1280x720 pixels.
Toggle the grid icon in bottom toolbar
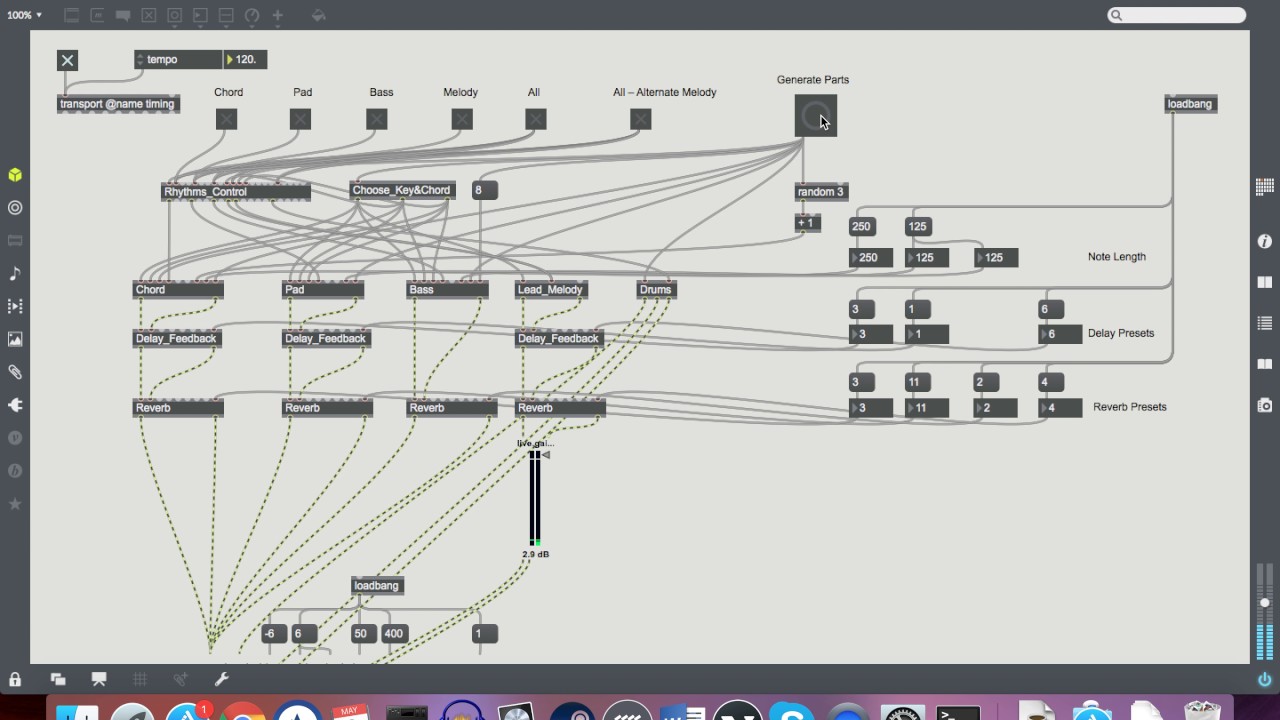pyautogui.click(x=140, y=679)
